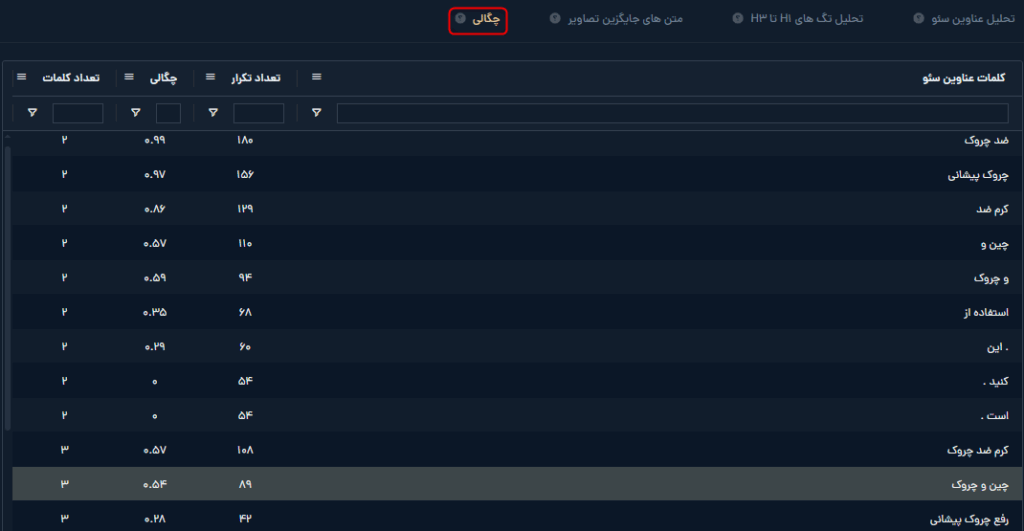Click filter funnel icon for کلمات عناوین سئو column

(317, 113)
